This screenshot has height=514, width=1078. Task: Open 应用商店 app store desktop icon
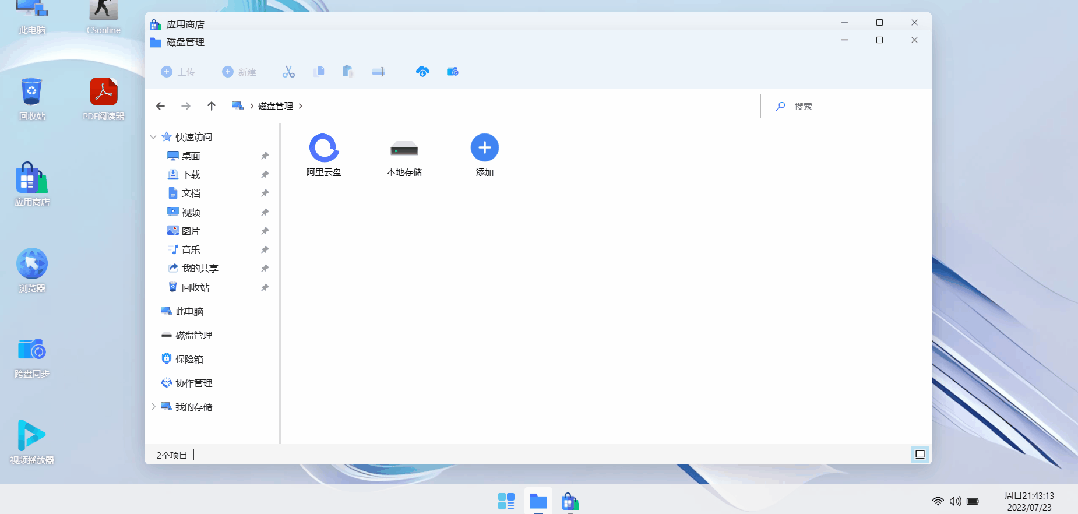[32, 184]
